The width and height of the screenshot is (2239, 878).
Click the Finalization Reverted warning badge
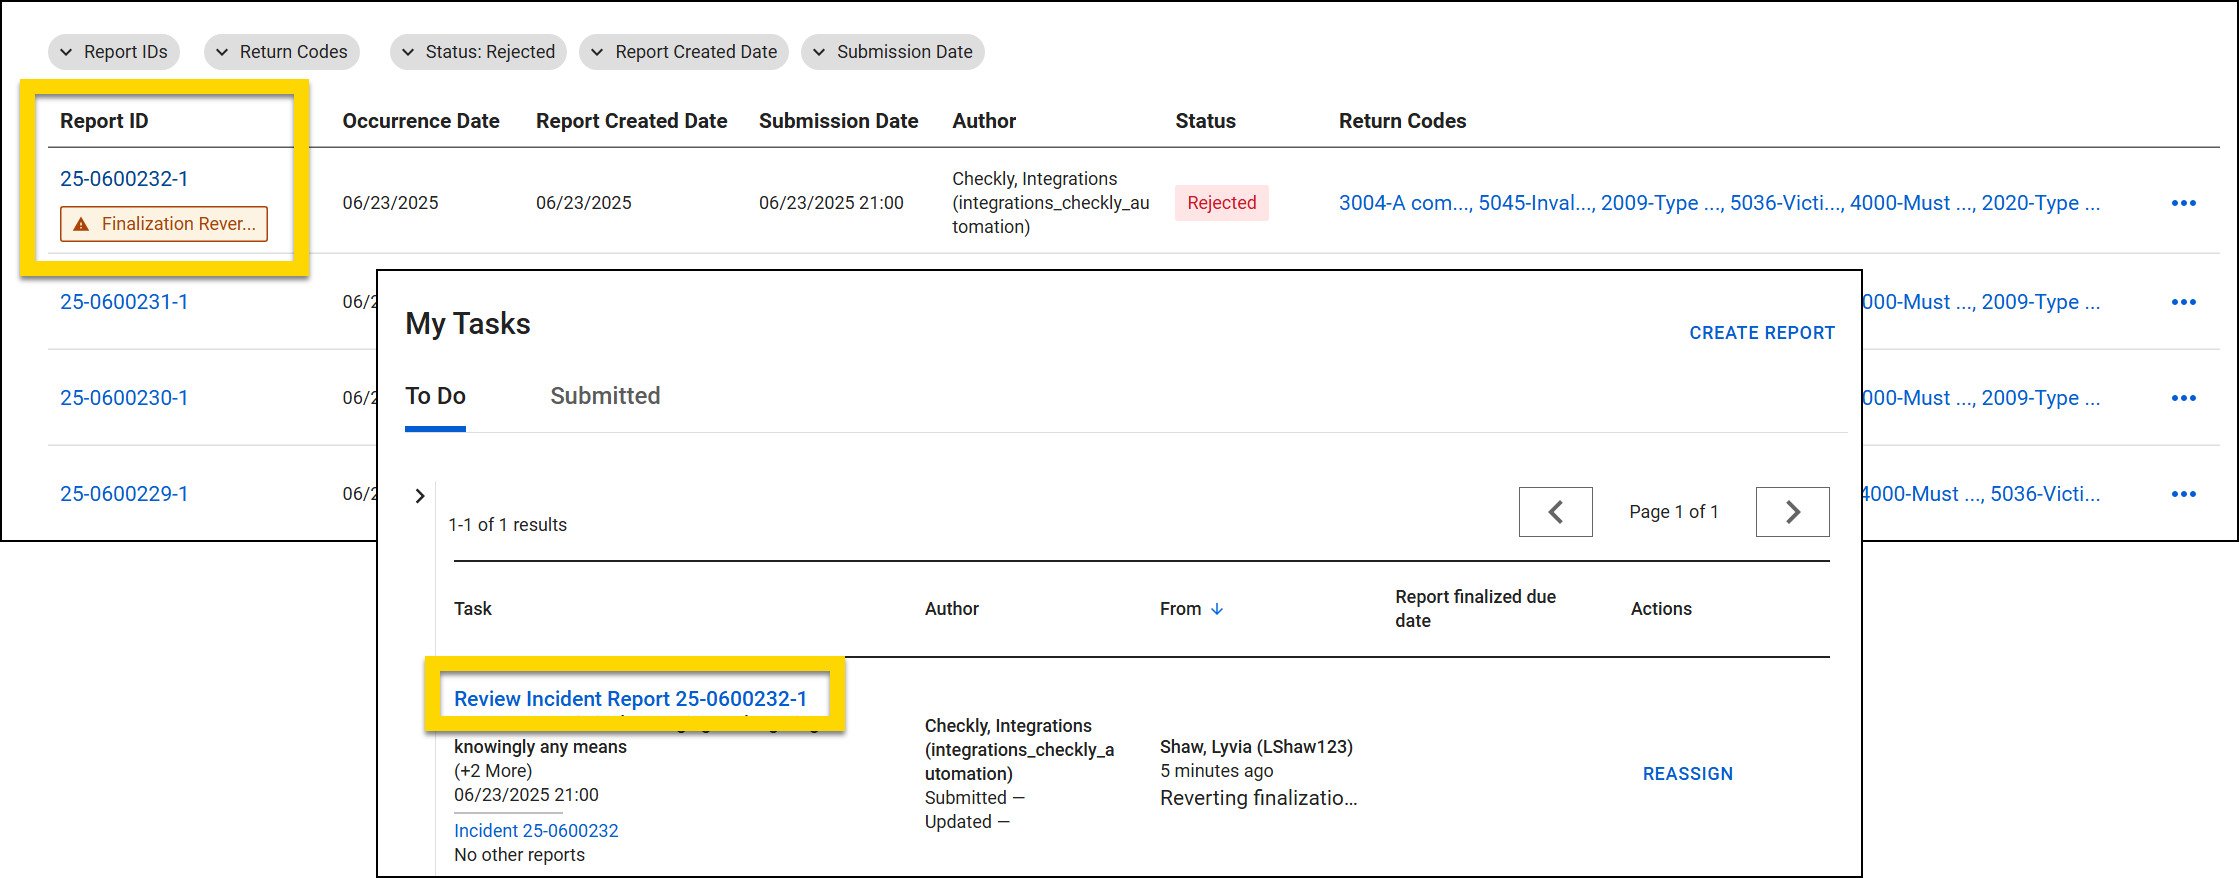coord(164,224)
